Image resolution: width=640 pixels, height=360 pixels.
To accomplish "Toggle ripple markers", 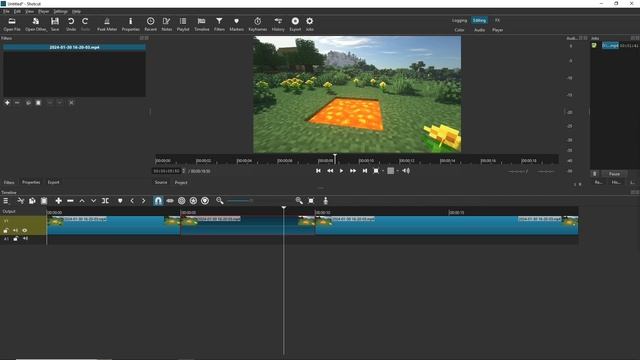I will (205, 201).
